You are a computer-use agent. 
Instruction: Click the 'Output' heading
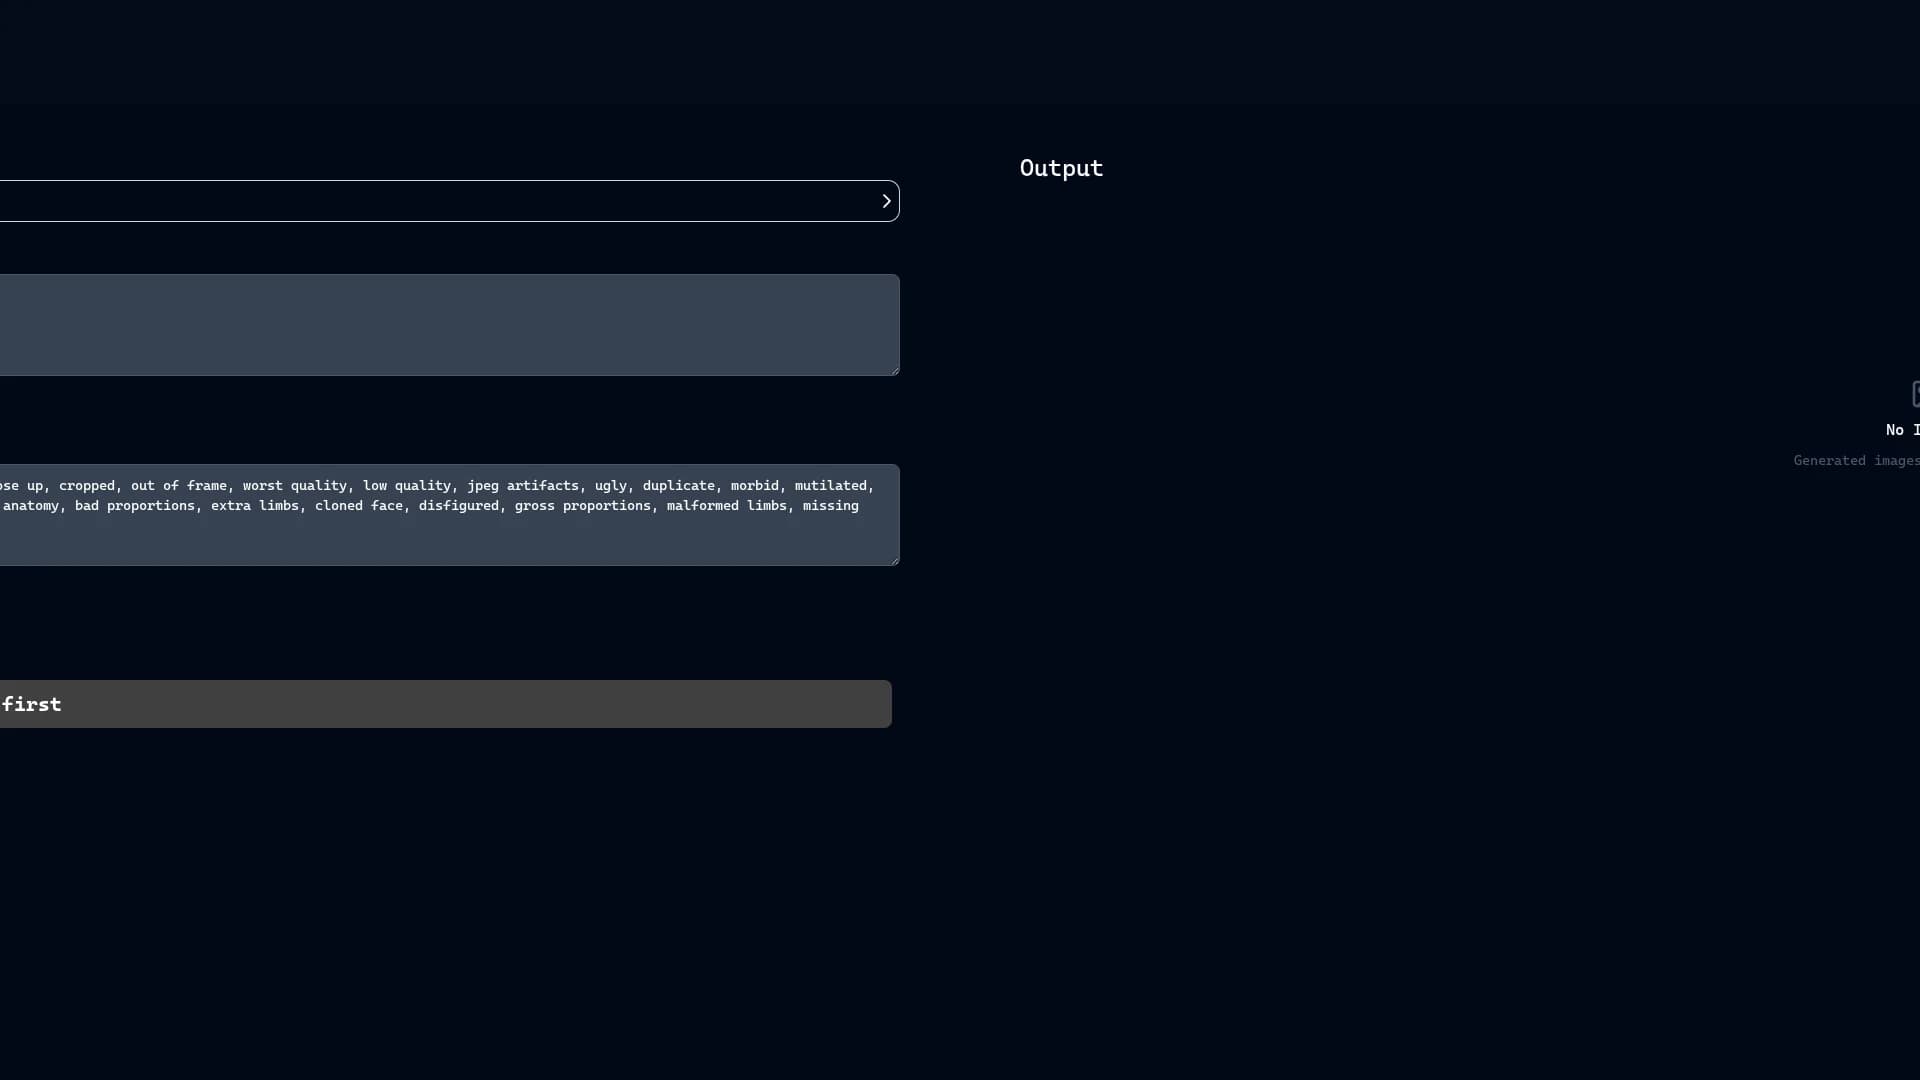pos(1061,168)
